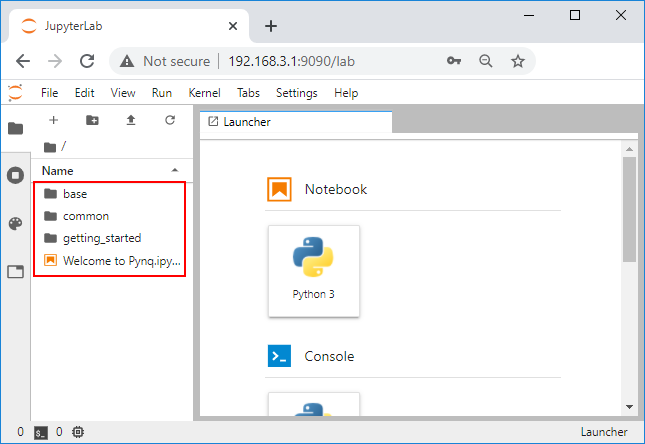Viewport: 645px width, 444px height.
Task: Launch a Python 3 notebook
Action: 313,270
